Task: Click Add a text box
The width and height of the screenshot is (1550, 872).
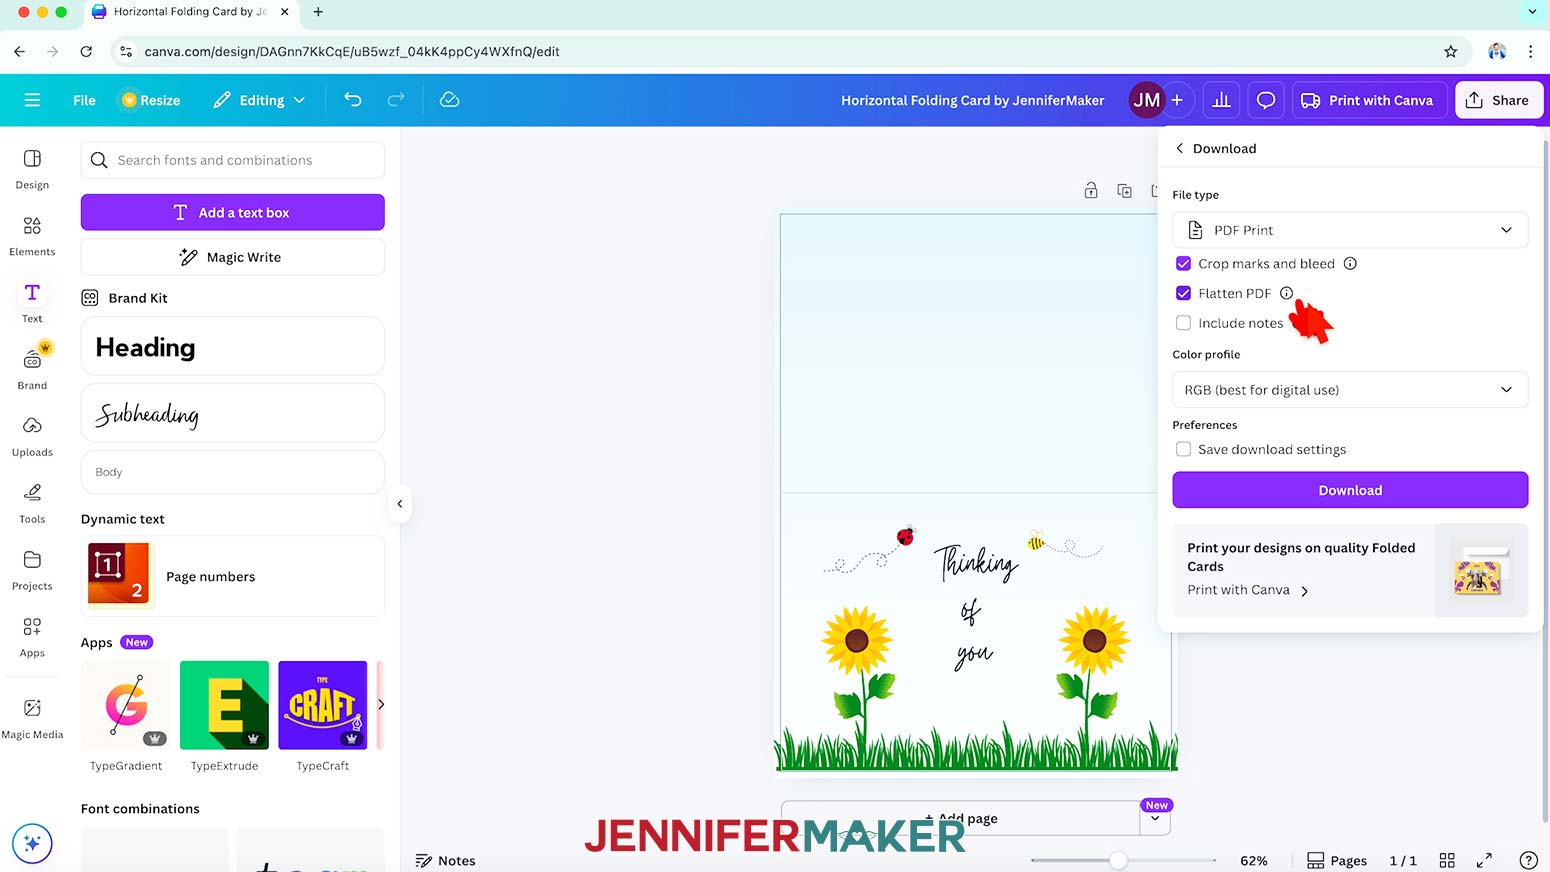Action: point(233,212)
